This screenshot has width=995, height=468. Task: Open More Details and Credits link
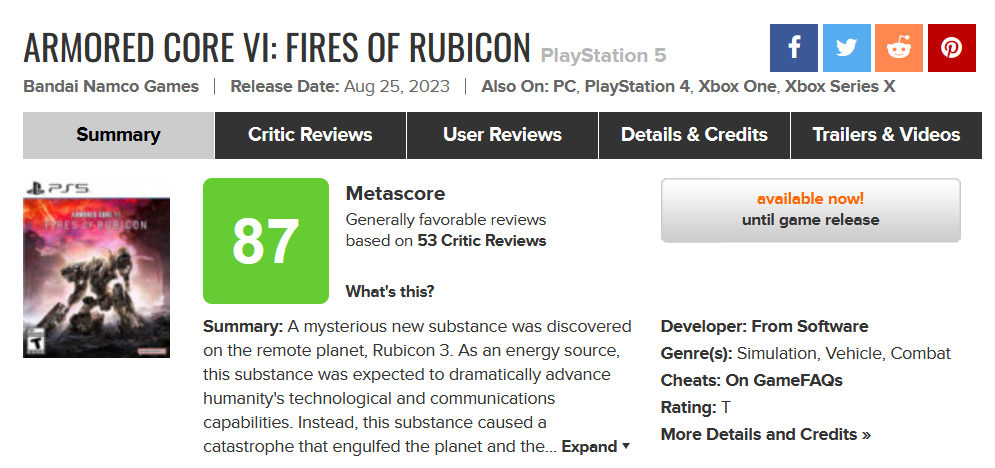[x=766, y=434]
